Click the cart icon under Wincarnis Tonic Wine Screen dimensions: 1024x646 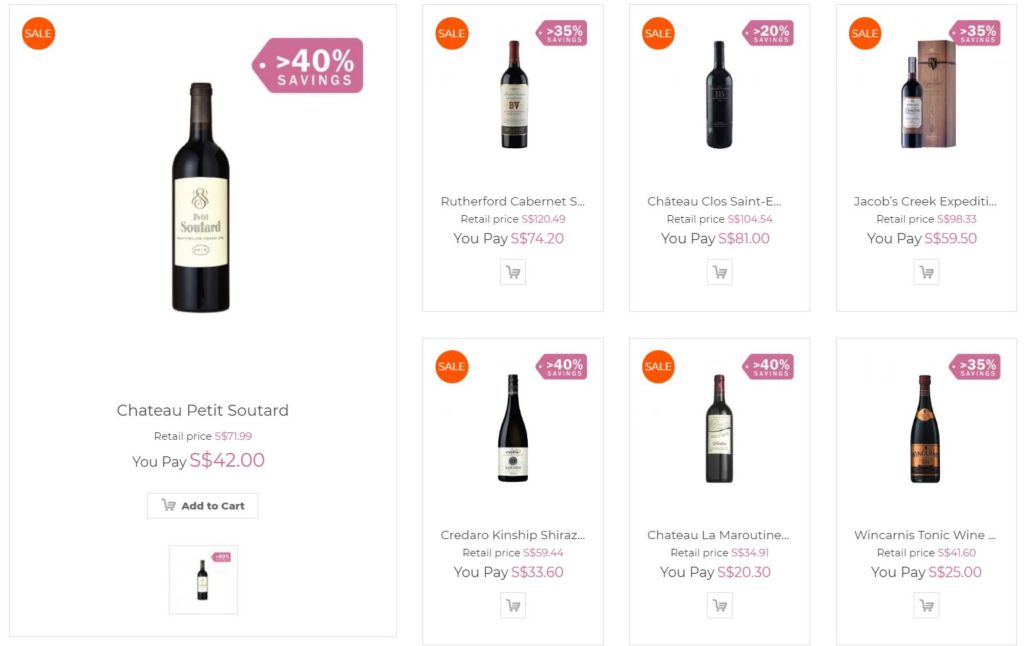point(926,605)
